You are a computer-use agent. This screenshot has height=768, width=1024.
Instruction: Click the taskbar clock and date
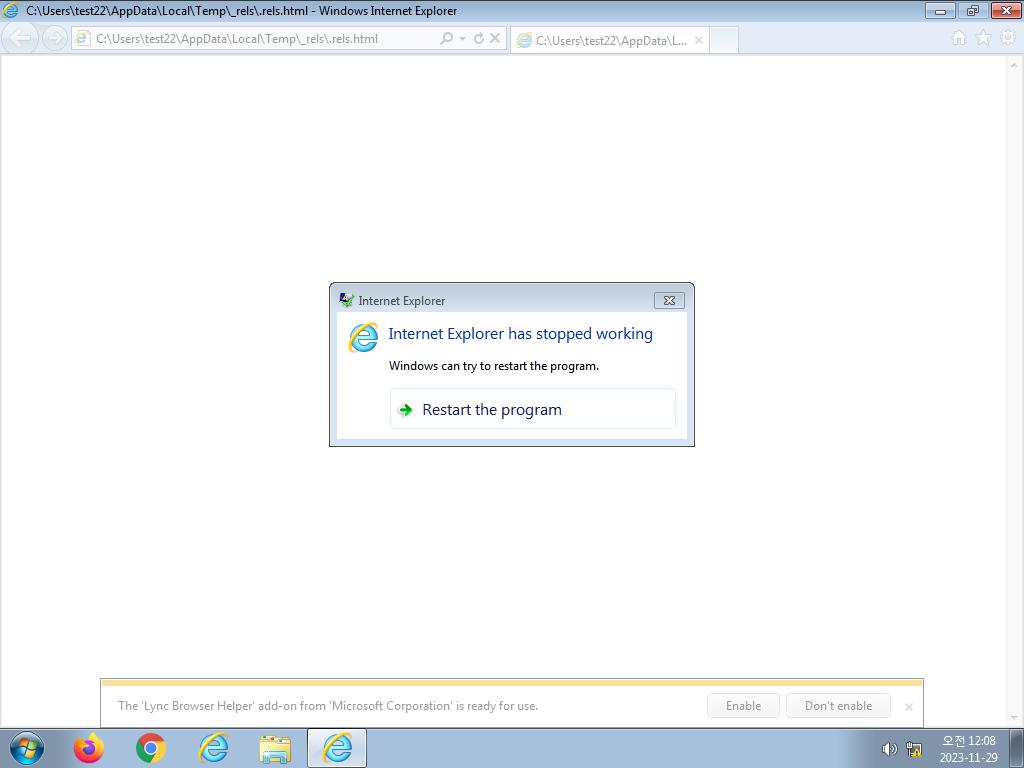pos(968,749)
